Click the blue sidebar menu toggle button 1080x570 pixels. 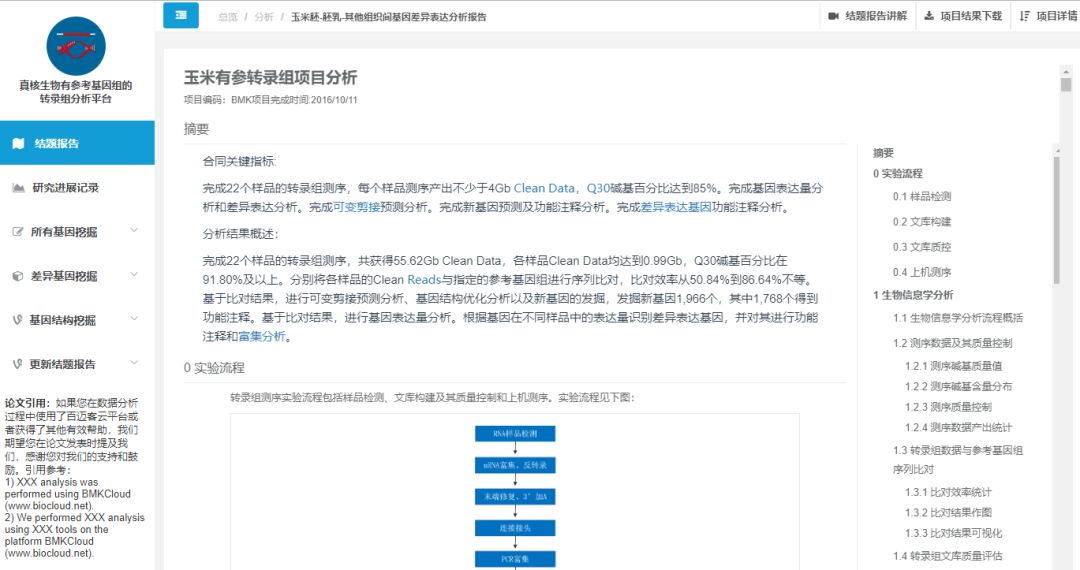click(180, 15)
